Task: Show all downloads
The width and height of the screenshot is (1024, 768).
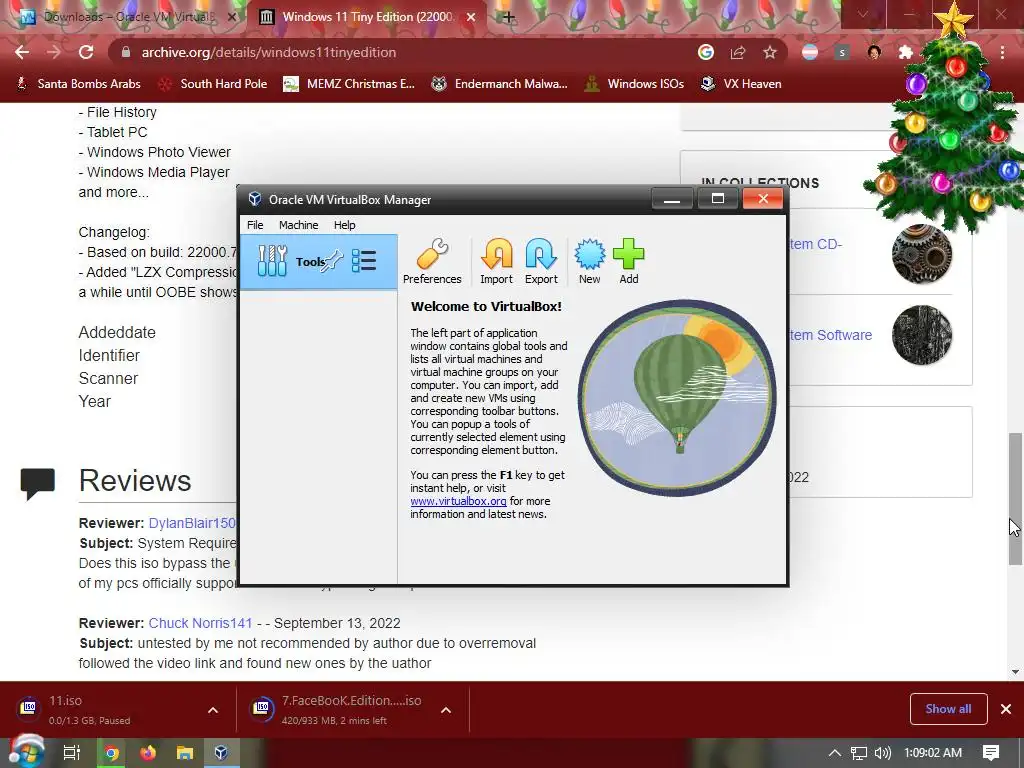Action: tap(948, 709)
